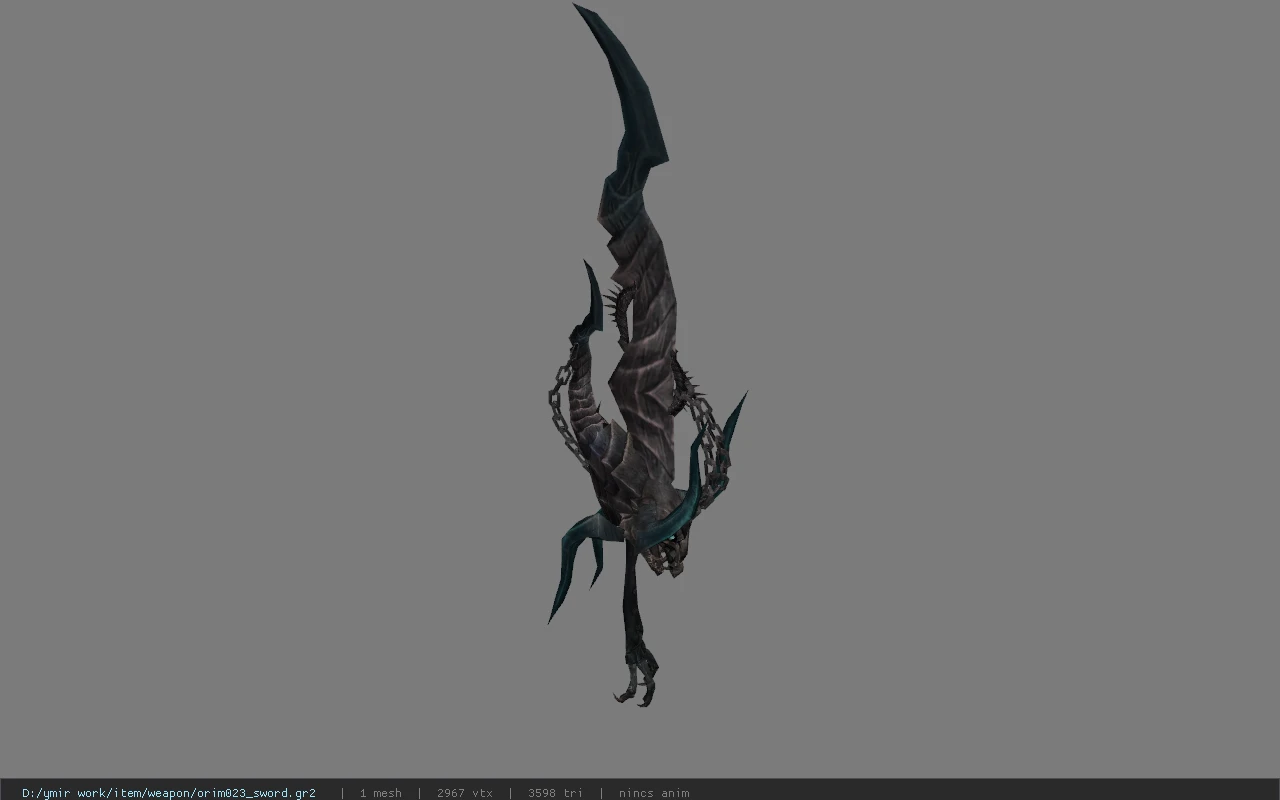
Task: Click the '3598 tri' triangle count
Action: pyautogui.click(x=555, y=793)
